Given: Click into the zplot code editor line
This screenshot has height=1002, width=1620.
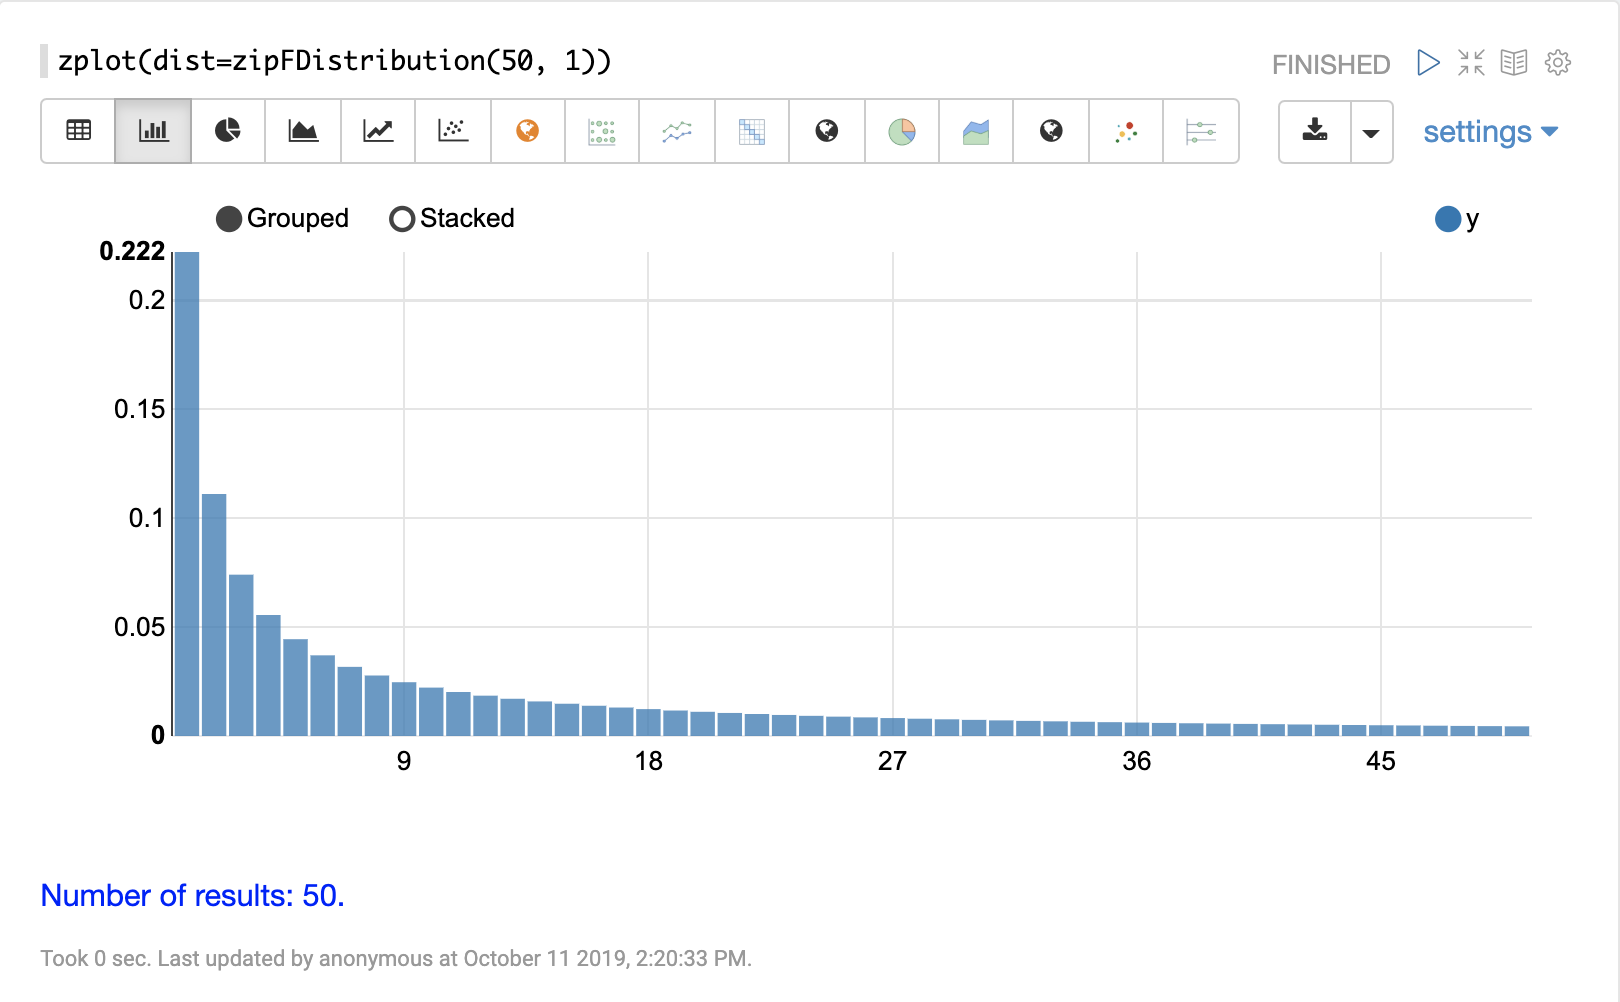Looking at the screenshot, I should tap(334, 61).
